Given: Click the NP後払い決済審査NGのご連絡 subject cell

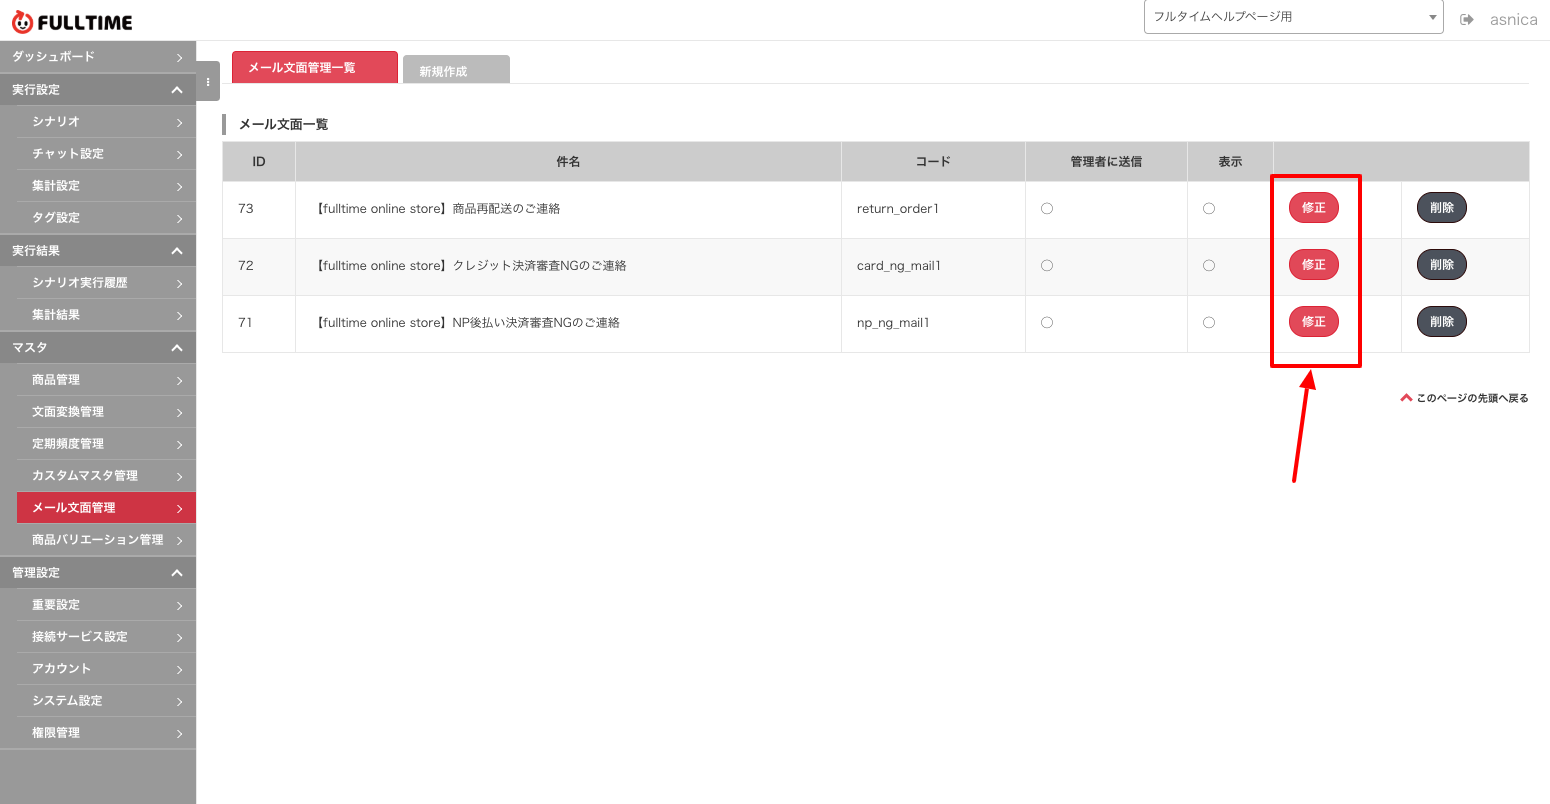Looking at the screenshot, I should (x=568, y=323).
